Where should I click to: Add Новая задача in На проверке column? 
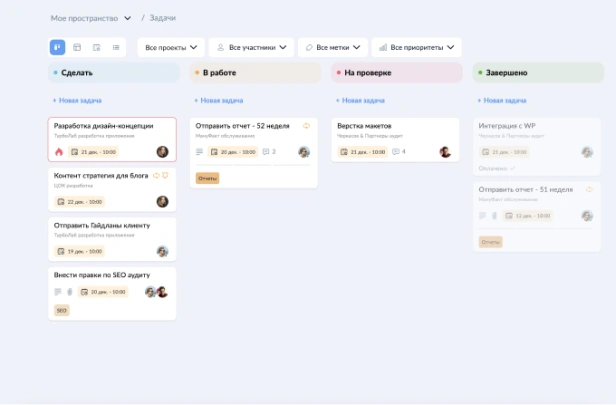click(361, 100)
